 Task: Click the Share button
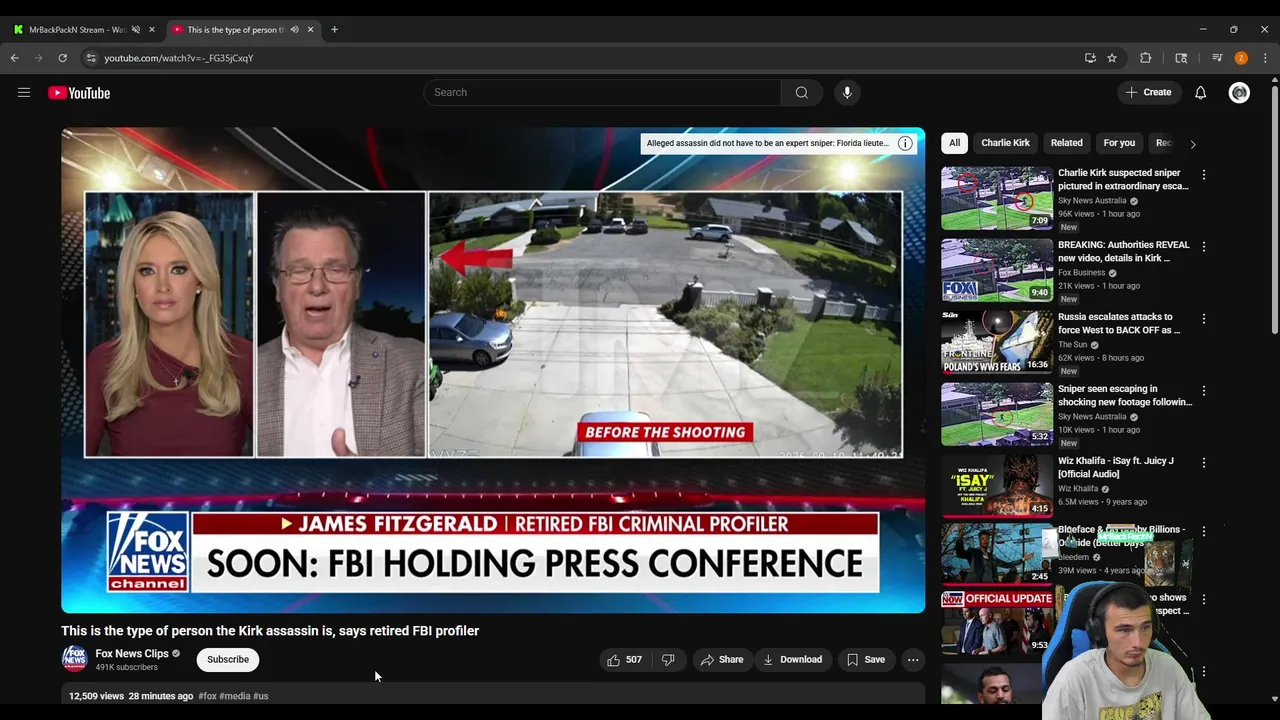coord(722,659)
